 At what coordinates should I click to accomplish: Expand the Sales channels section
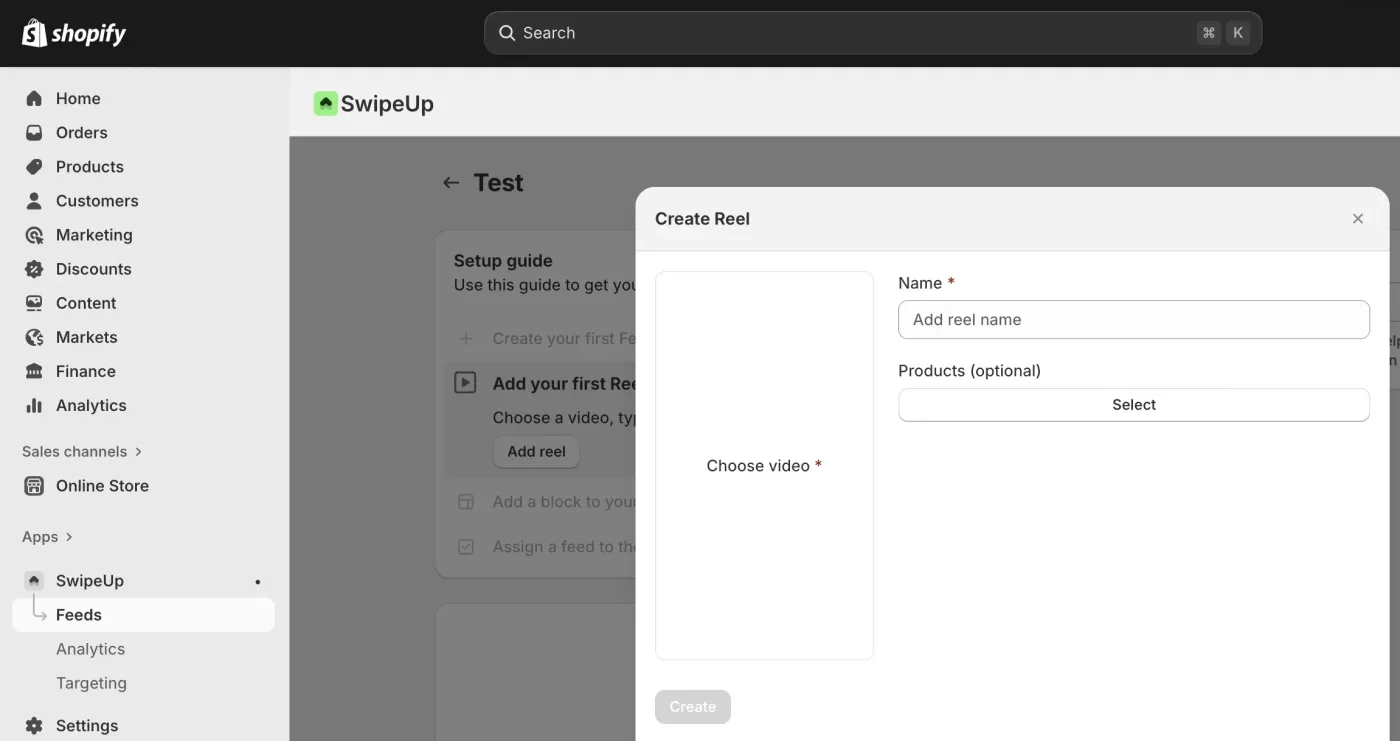[138, 452]
